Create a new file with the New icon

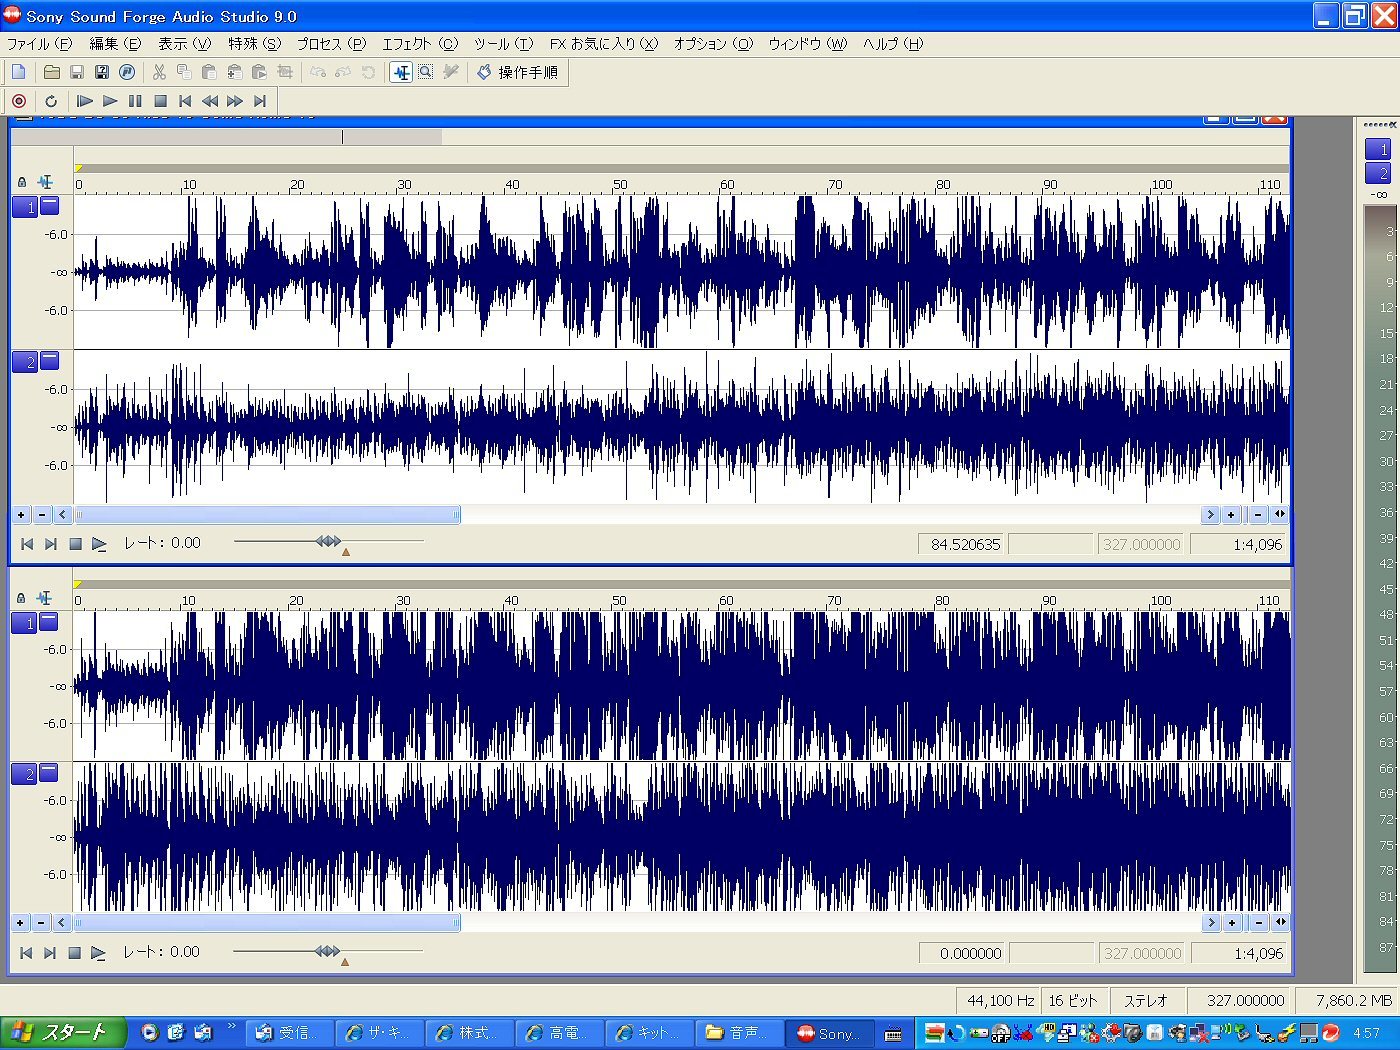[19, 72]
